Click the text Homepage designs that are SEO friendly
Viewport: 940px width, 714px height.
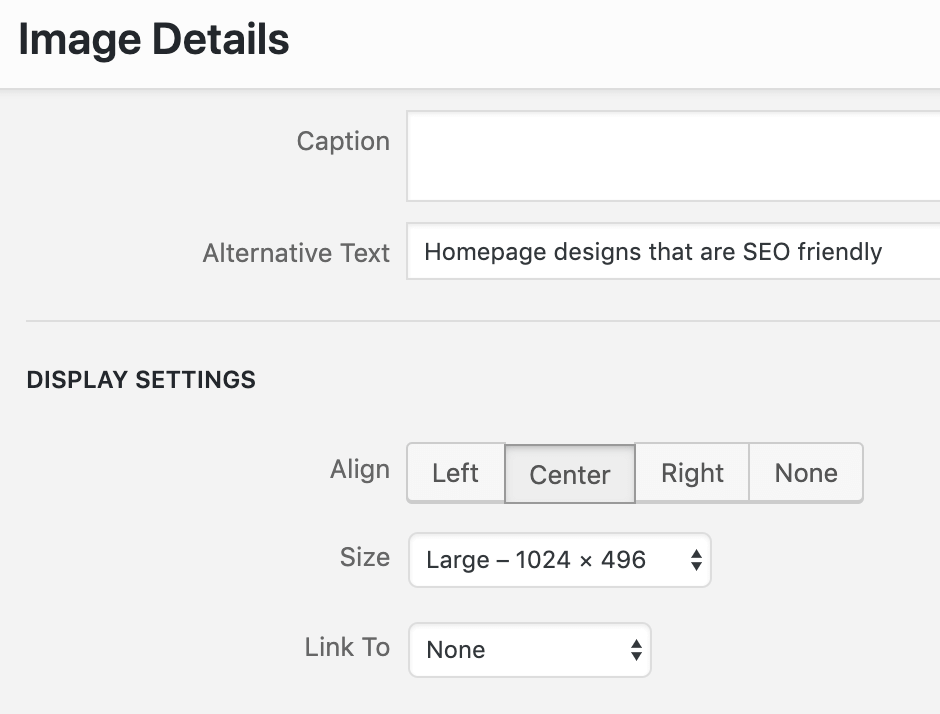point(653,252)
